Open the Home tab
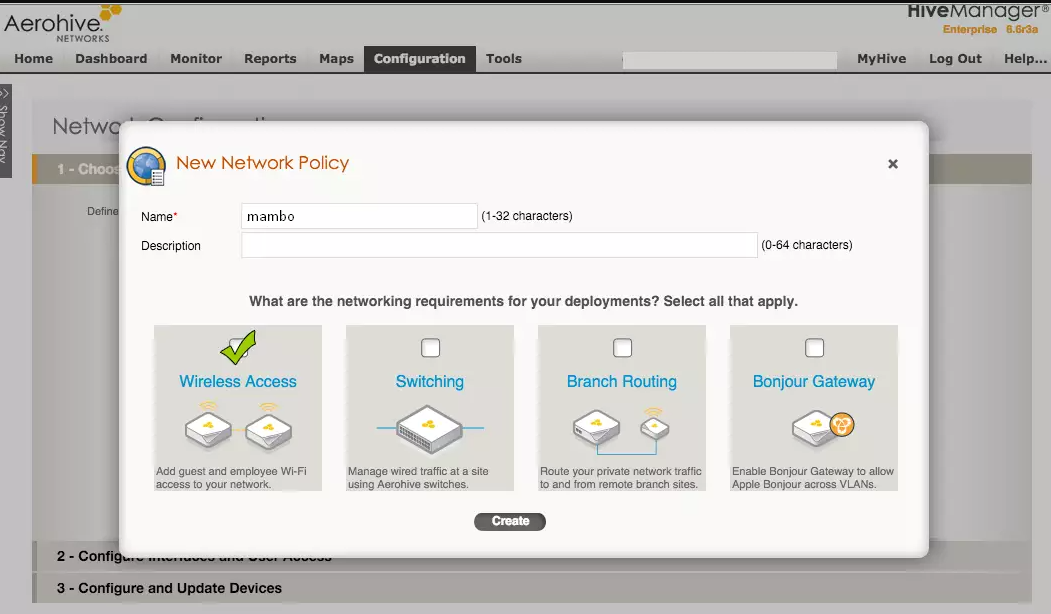The height and width of the screenshot is (614, 1051). (34, 58)
